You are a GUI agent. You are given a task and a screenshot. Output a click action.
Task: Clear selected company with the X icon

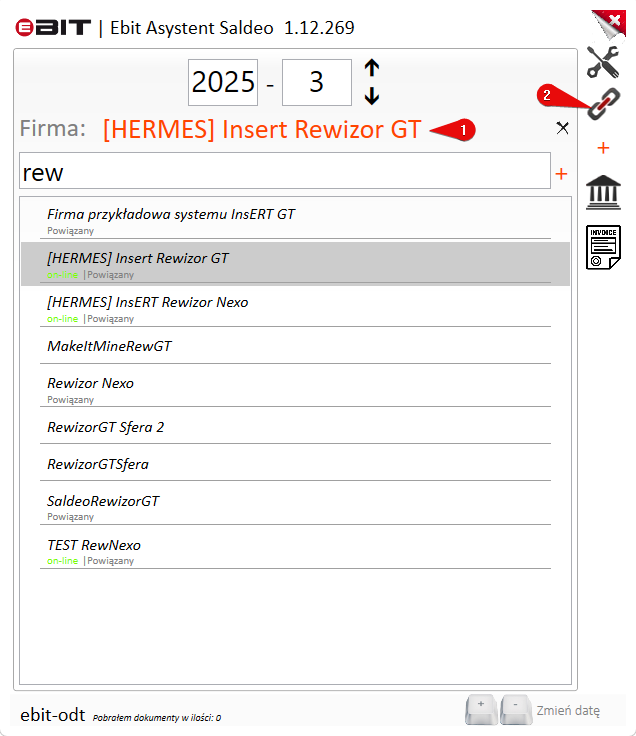click(x=562, y=128)
